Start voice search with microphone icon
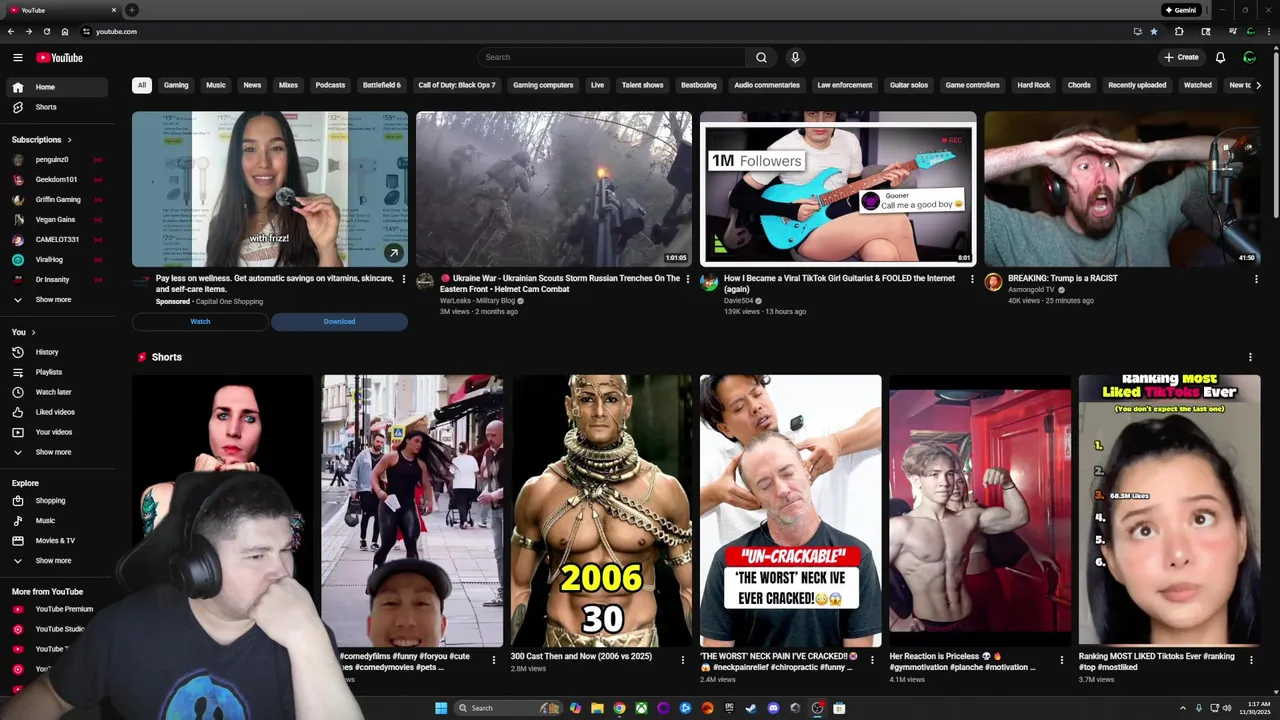The image size is (1280, 720). pos(795,57)
